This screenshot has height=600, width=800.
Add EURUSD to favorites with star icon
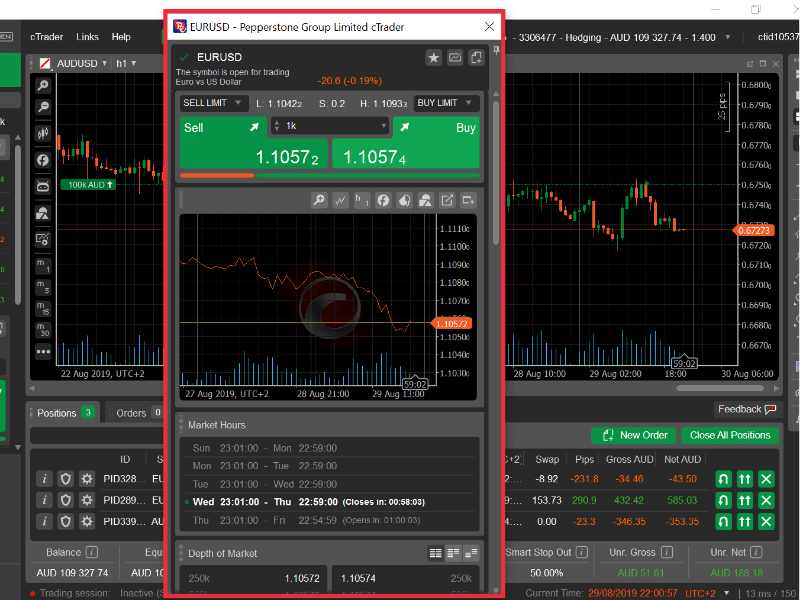pyautogui.click(x=433, y=58)
